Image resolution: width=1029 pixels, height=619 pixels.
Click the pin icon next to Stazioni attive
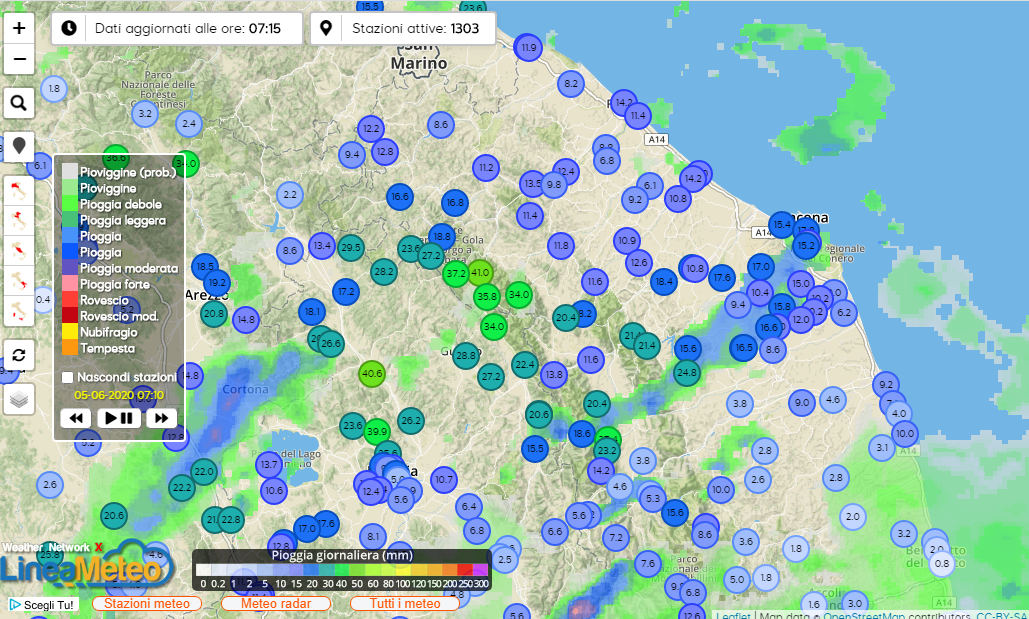(325, 28)
